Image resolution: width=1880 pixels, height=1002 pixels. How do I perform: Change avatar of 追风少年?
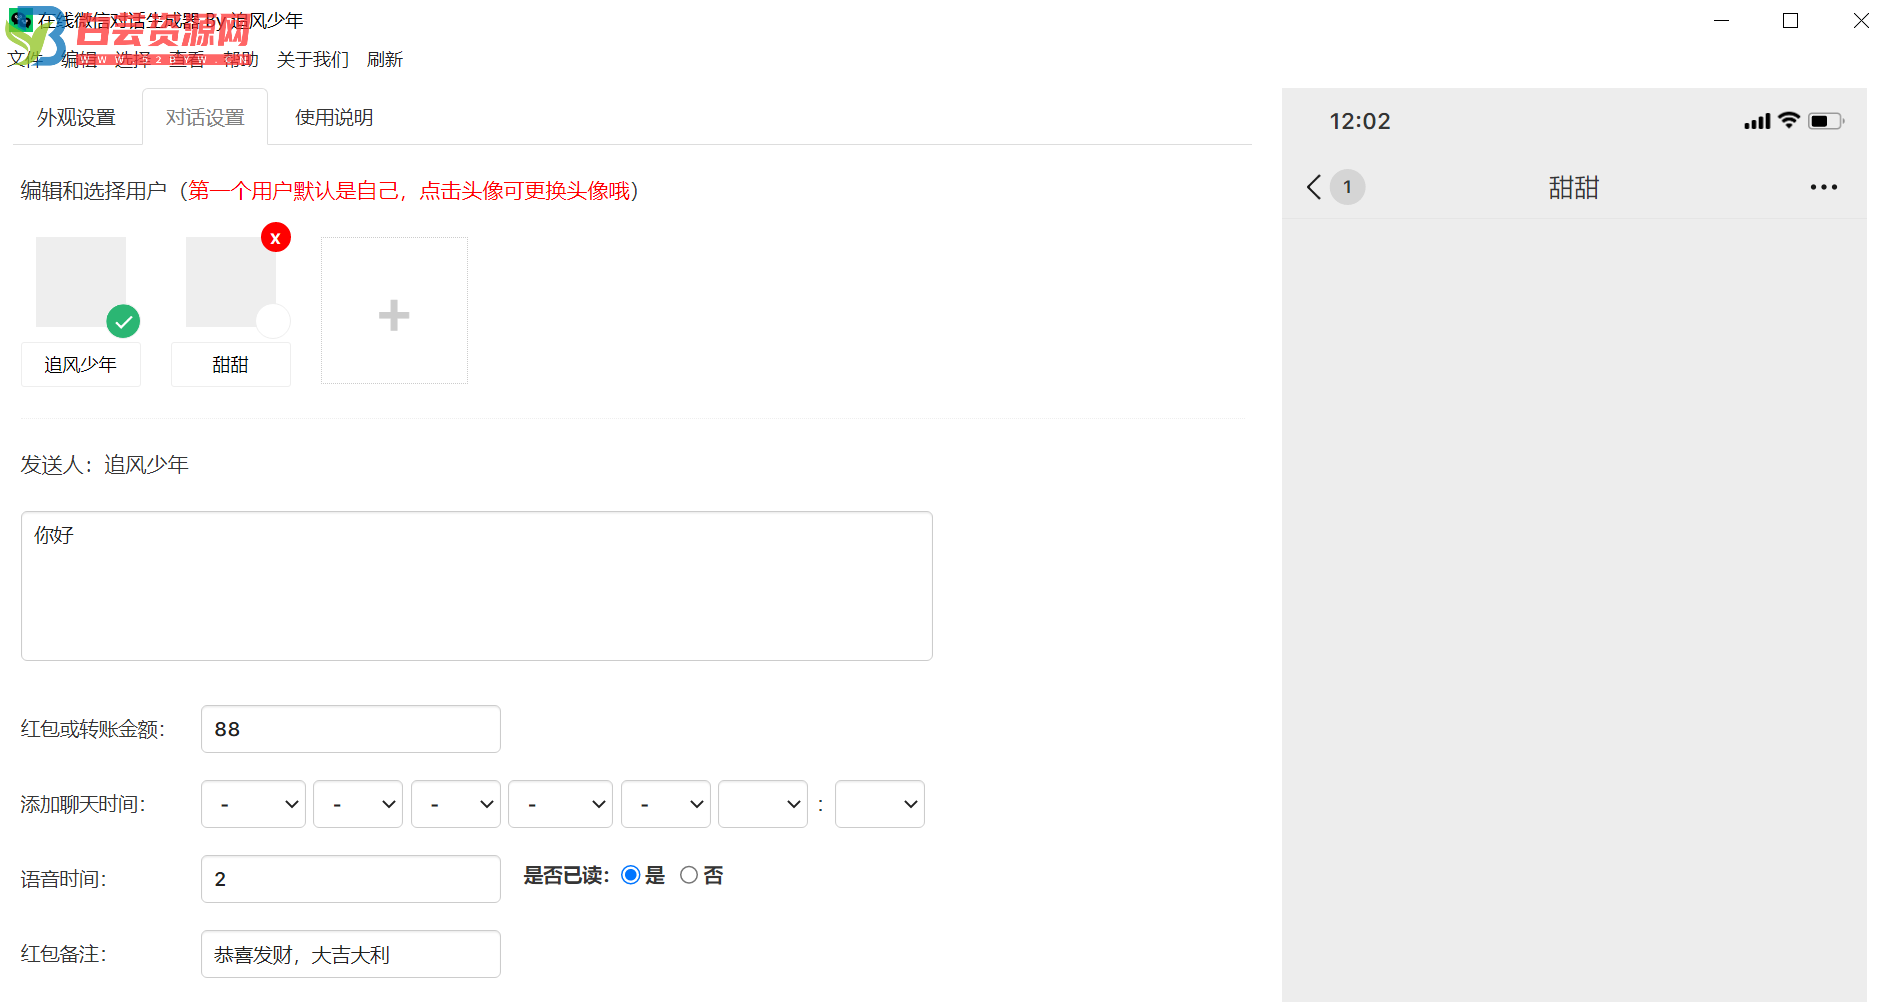81,282
